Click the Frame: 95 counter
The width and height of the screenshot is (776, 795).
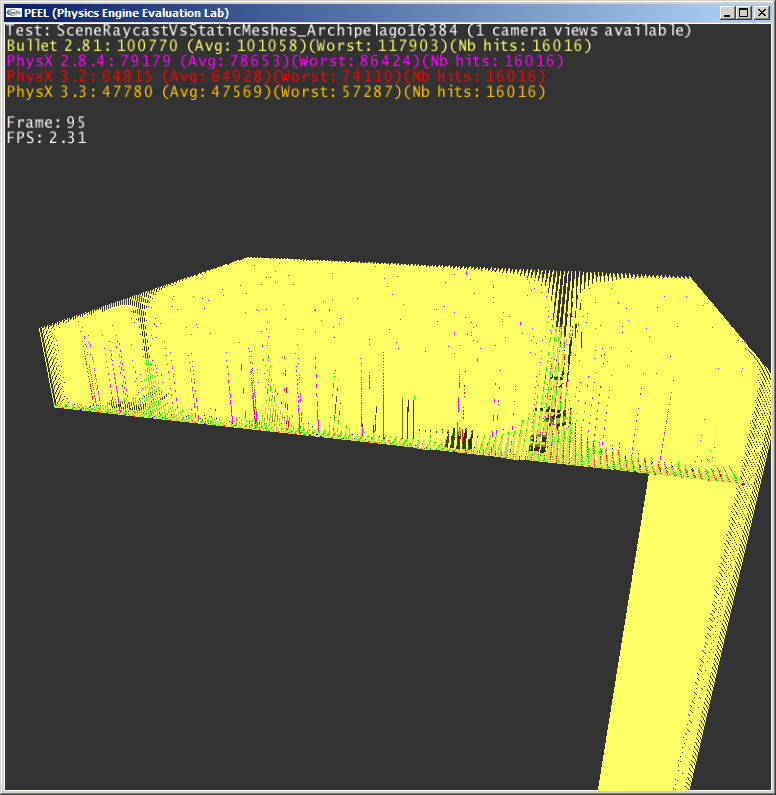tap(46, 123)
